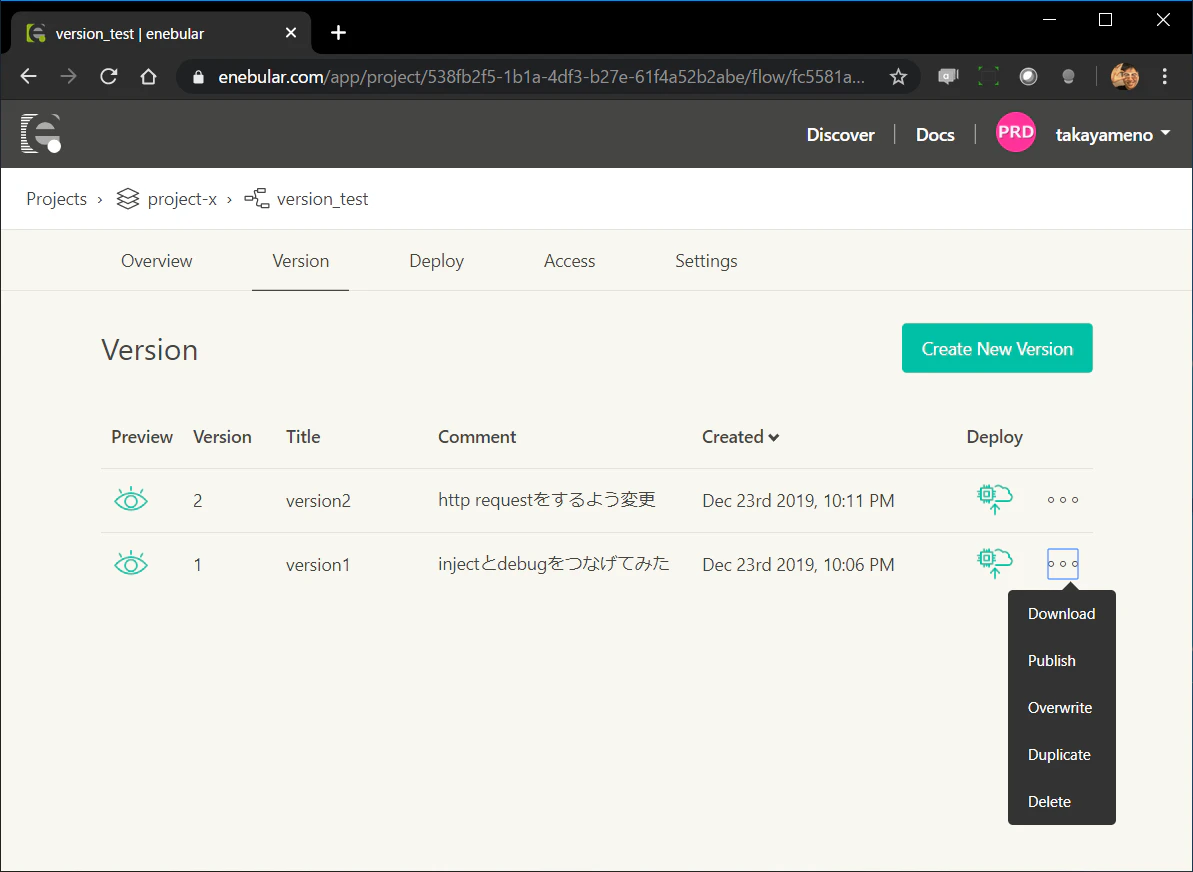The height and width of the screenshot is (872, 1193).
Task: Close the version_test browser tab
Action: pos(291,33)
